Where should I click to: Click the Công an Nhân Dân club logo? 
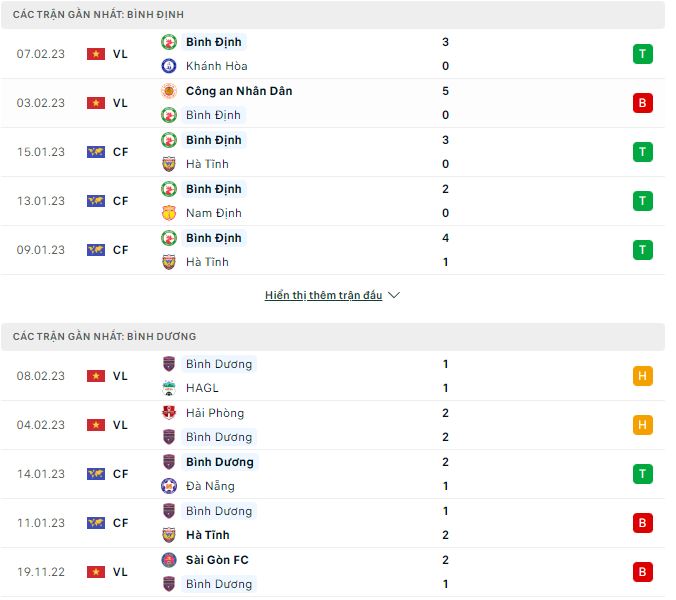(x=169, y=91)
